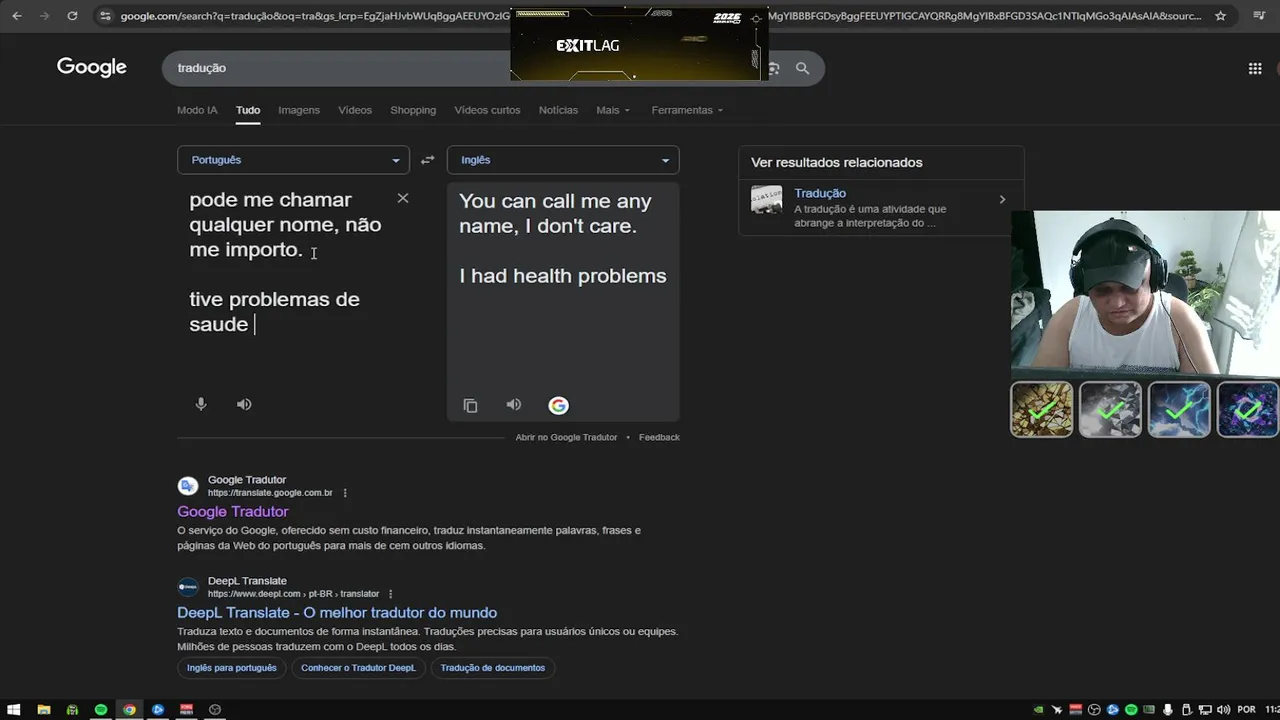Click the Inglês para português chip
This screenshot has height=720, width=1280.
click(231, 668)
